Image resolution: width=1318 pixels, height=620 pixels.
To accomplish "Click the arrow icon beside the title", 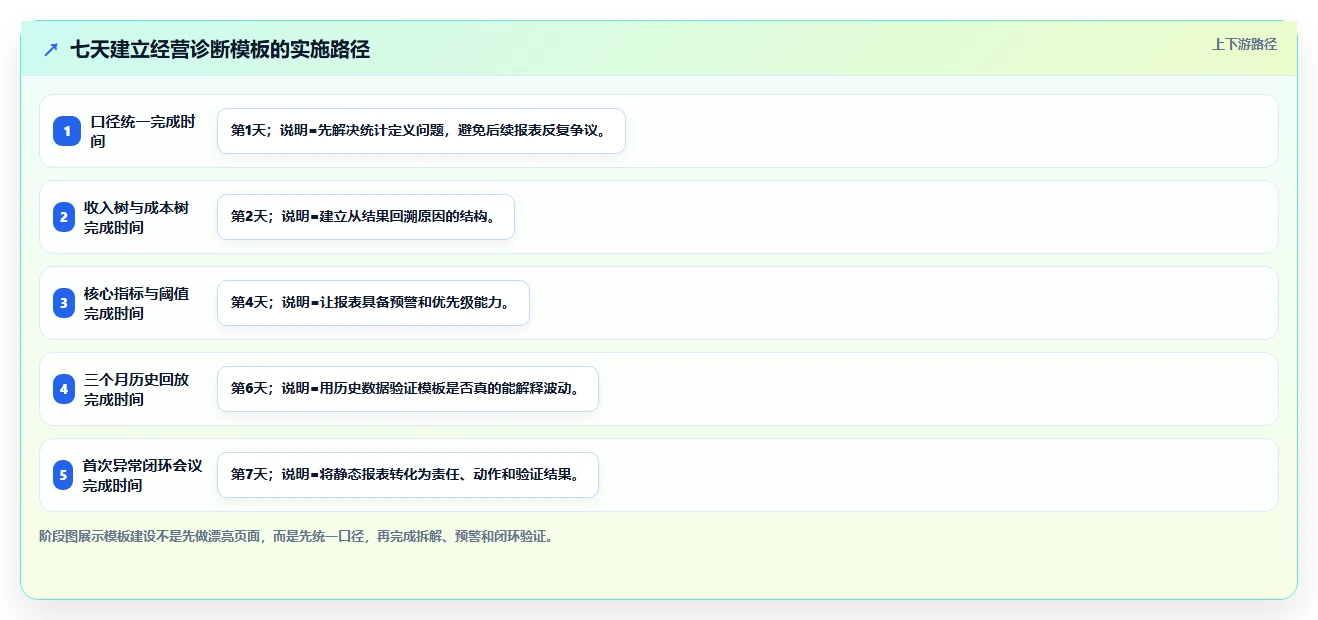I will coord(51,49).
